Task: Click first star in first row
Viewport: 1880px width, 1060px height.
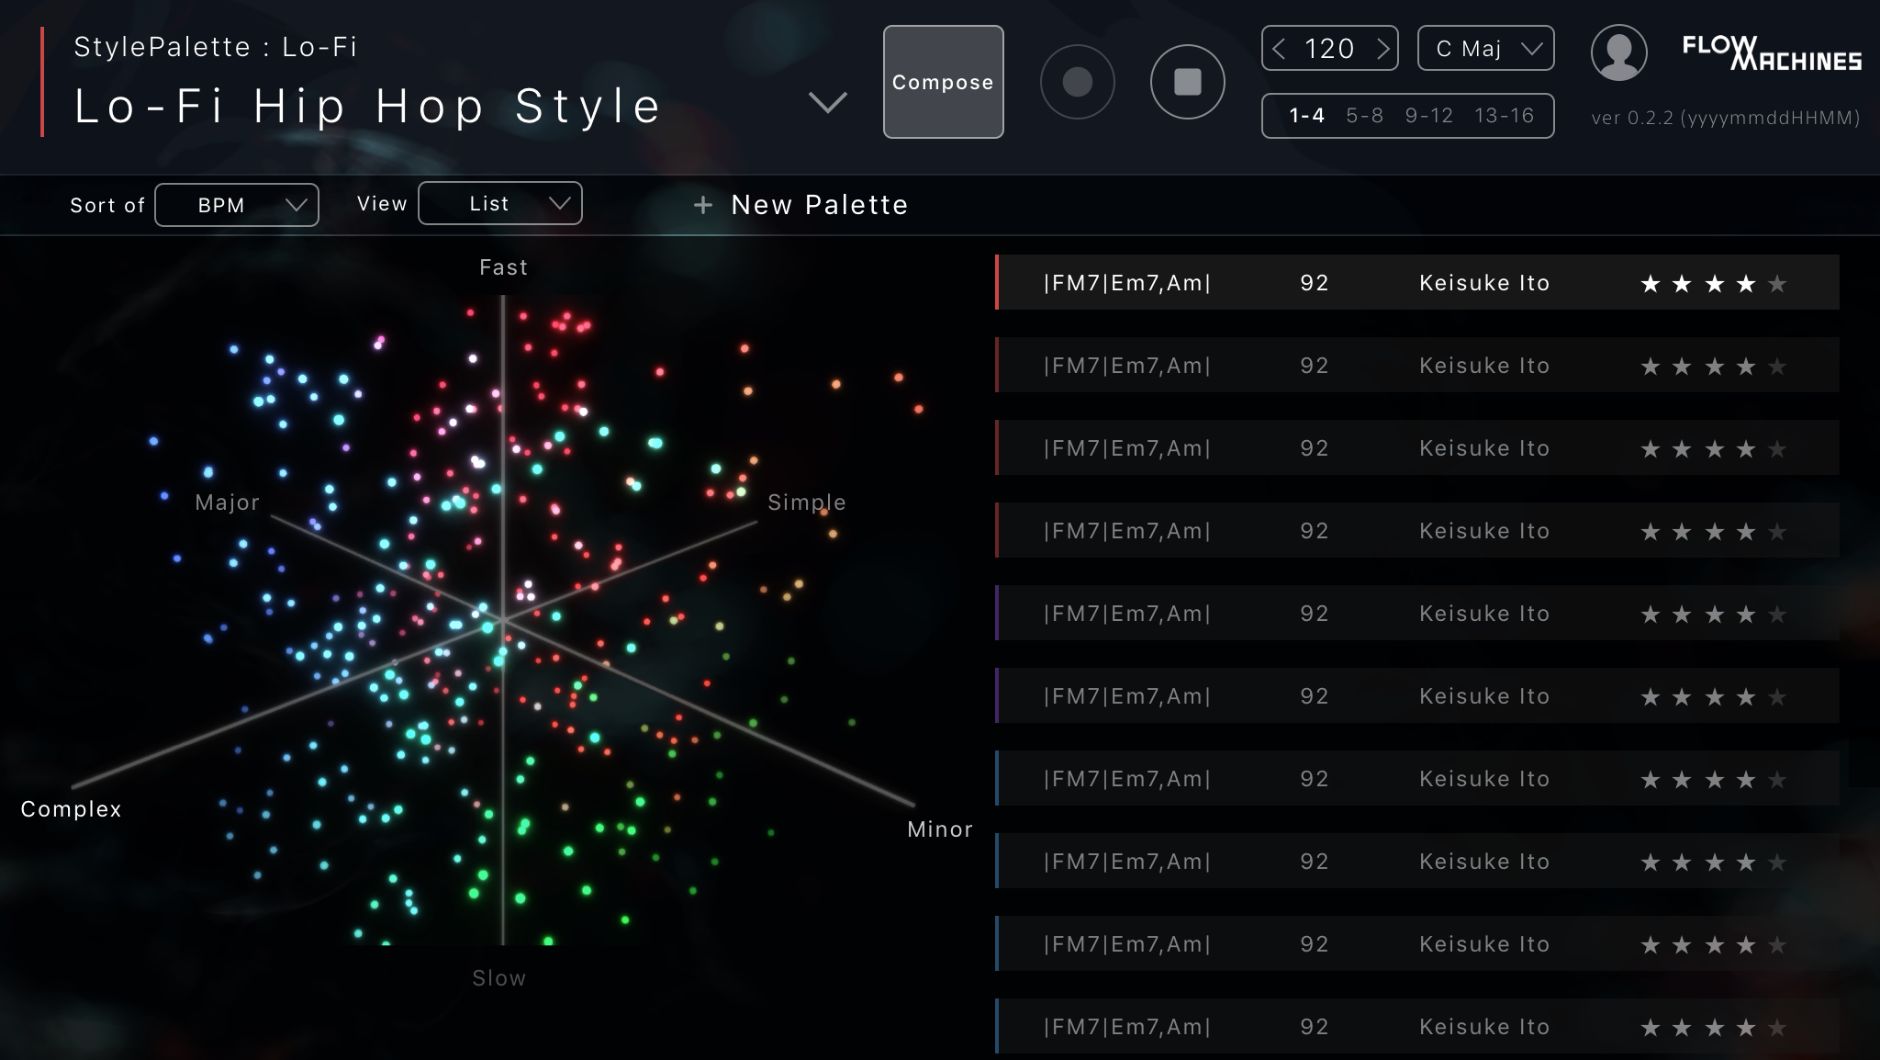Action: (1650, 284)
